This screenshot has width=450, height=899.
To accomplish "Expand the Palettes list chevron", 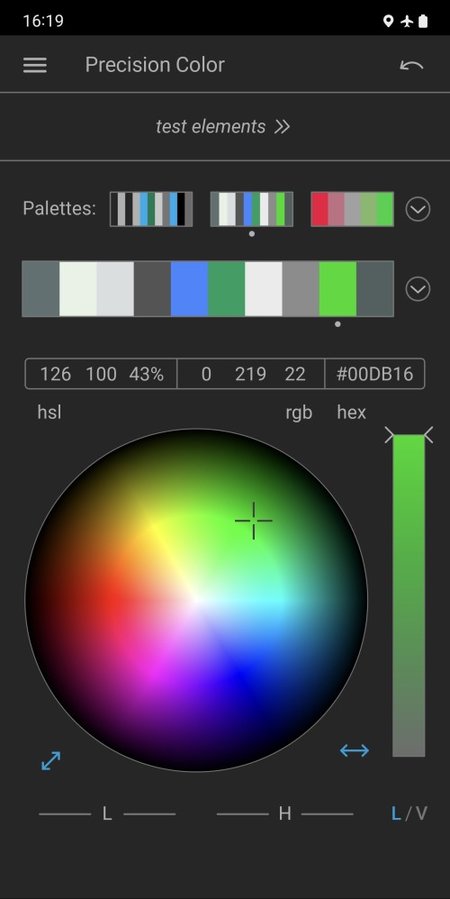I will click(x=418, y=209).
